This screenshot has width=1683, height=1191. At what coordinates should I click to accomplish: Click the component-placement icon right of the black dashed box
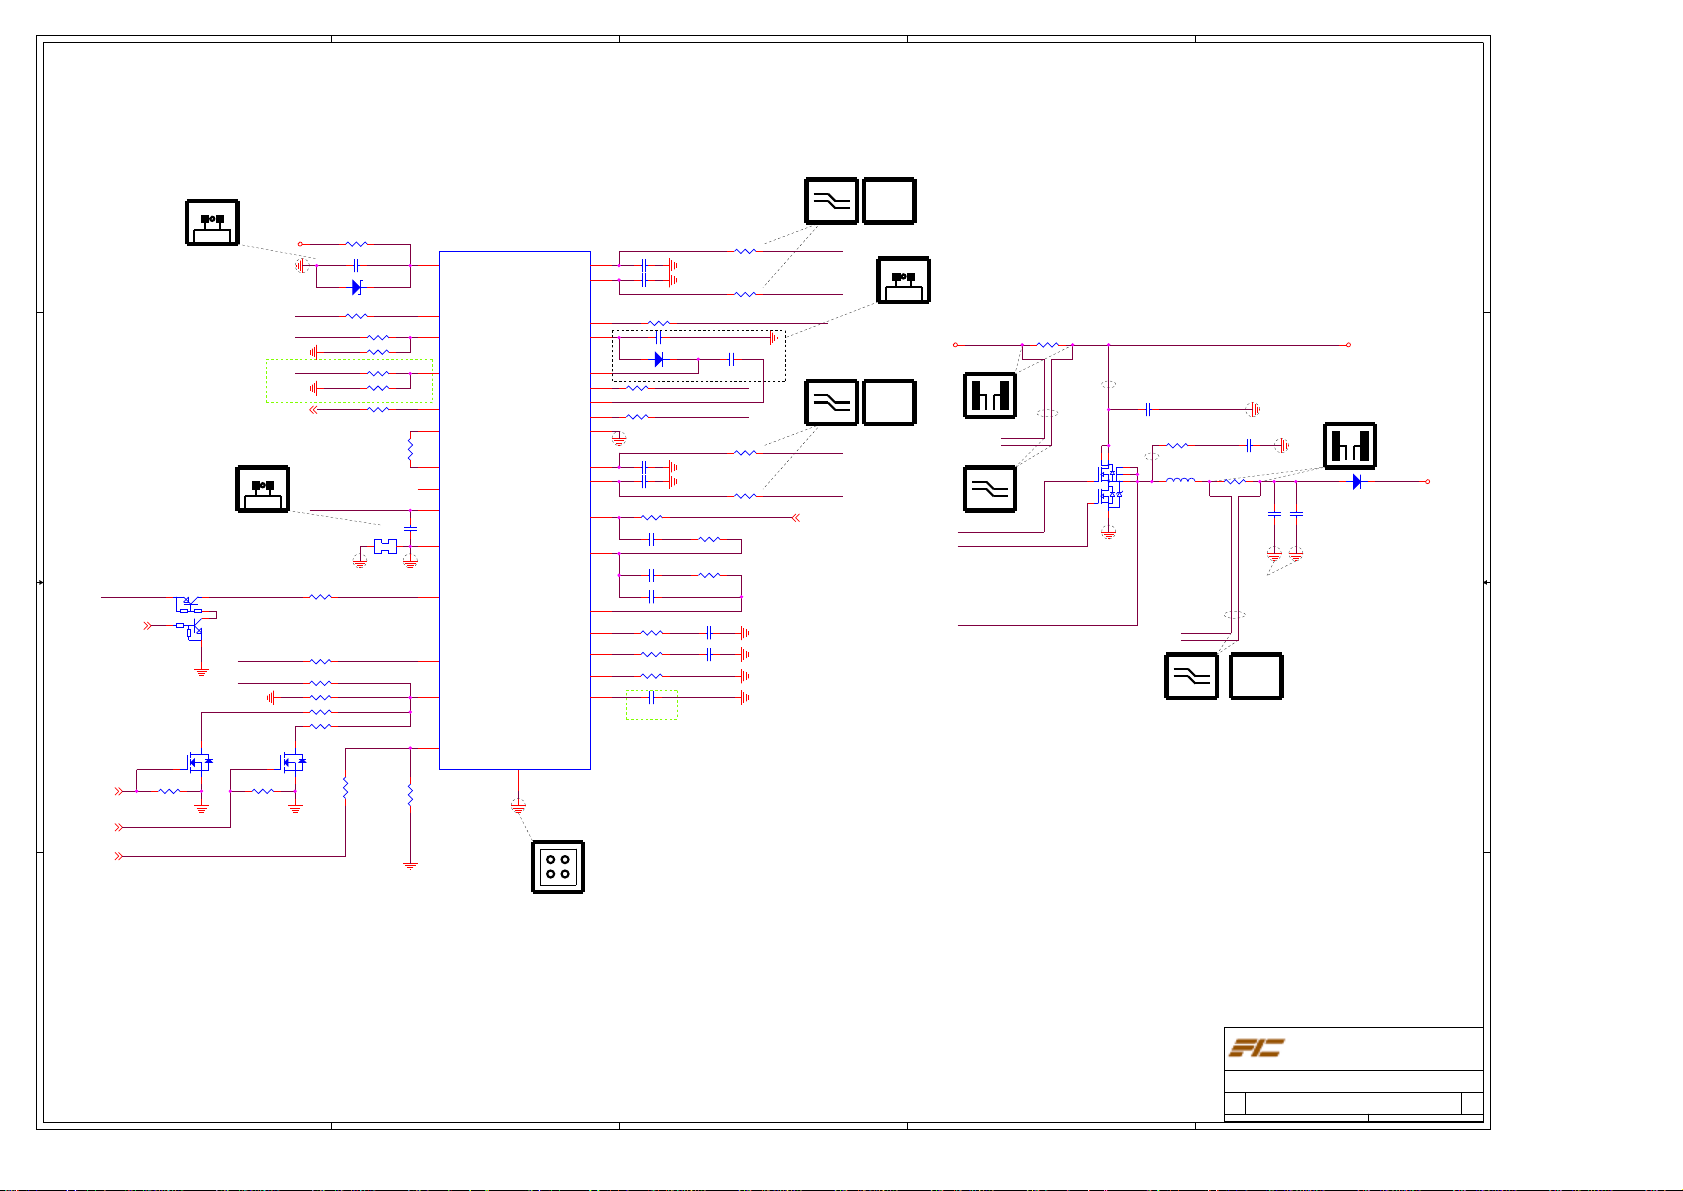click(x=904, y=280)
